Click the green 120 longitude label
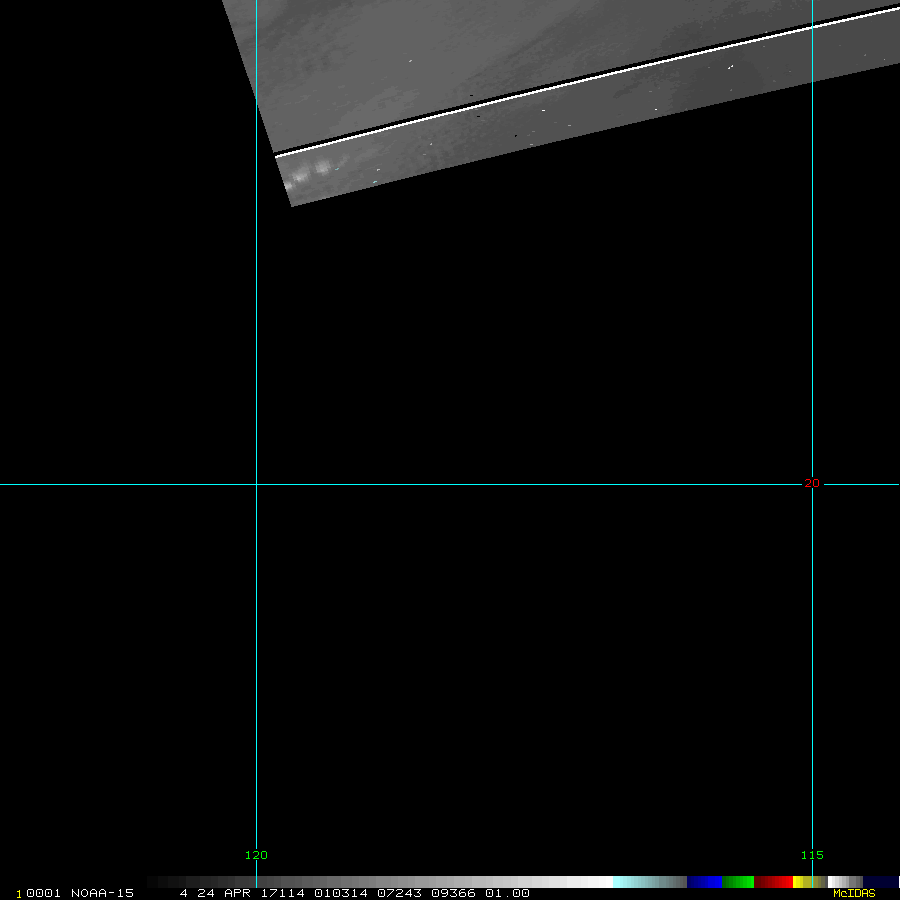 (256, 855)
